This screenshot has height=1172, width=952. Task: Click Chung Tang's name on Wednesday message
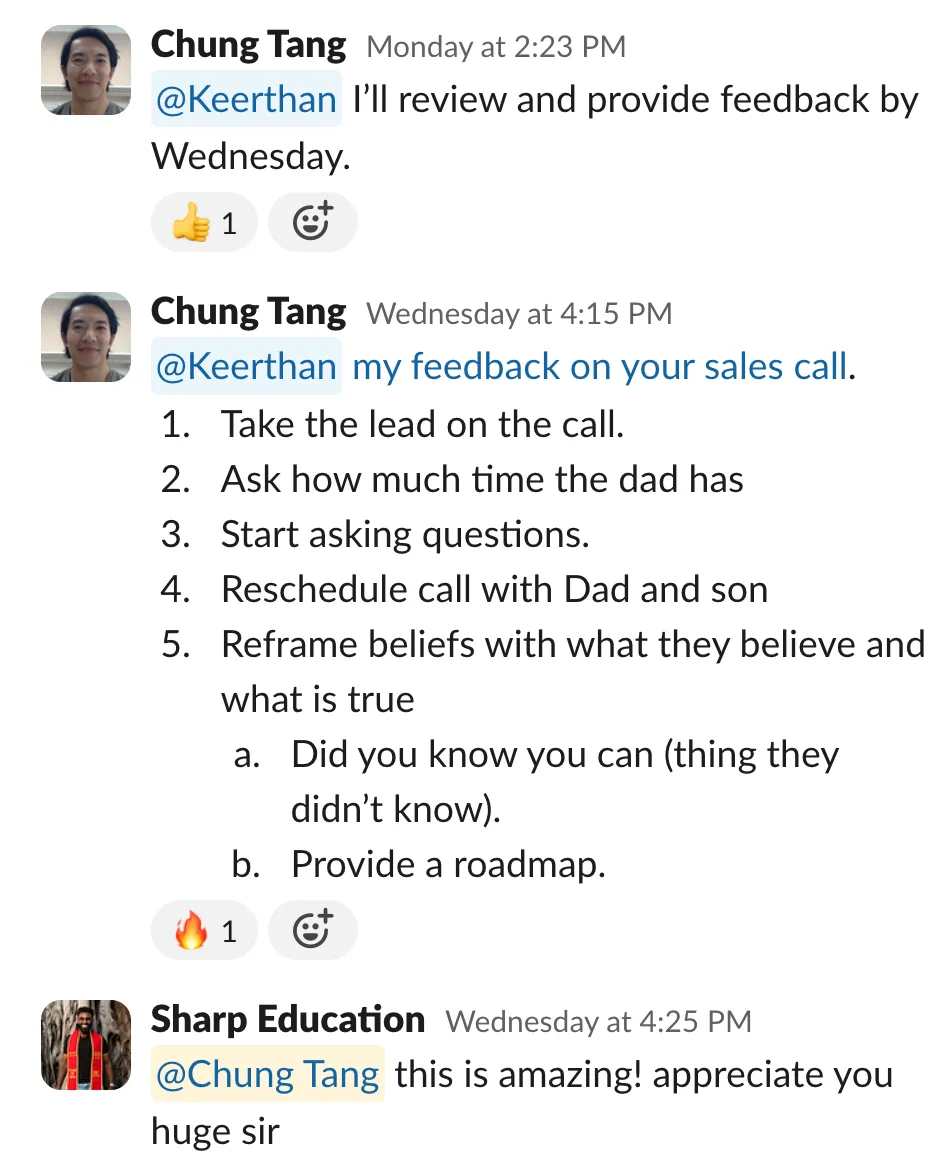pos(248,312)
